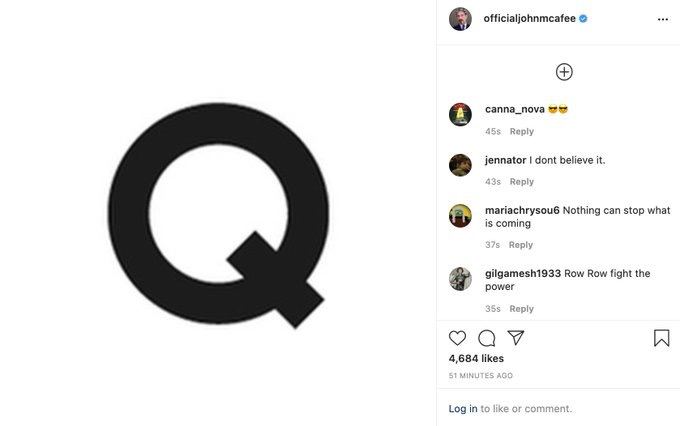680x426 pixels.
Task: Click the canna_nova commenter avatar
Action: click(x=460, y=115)
